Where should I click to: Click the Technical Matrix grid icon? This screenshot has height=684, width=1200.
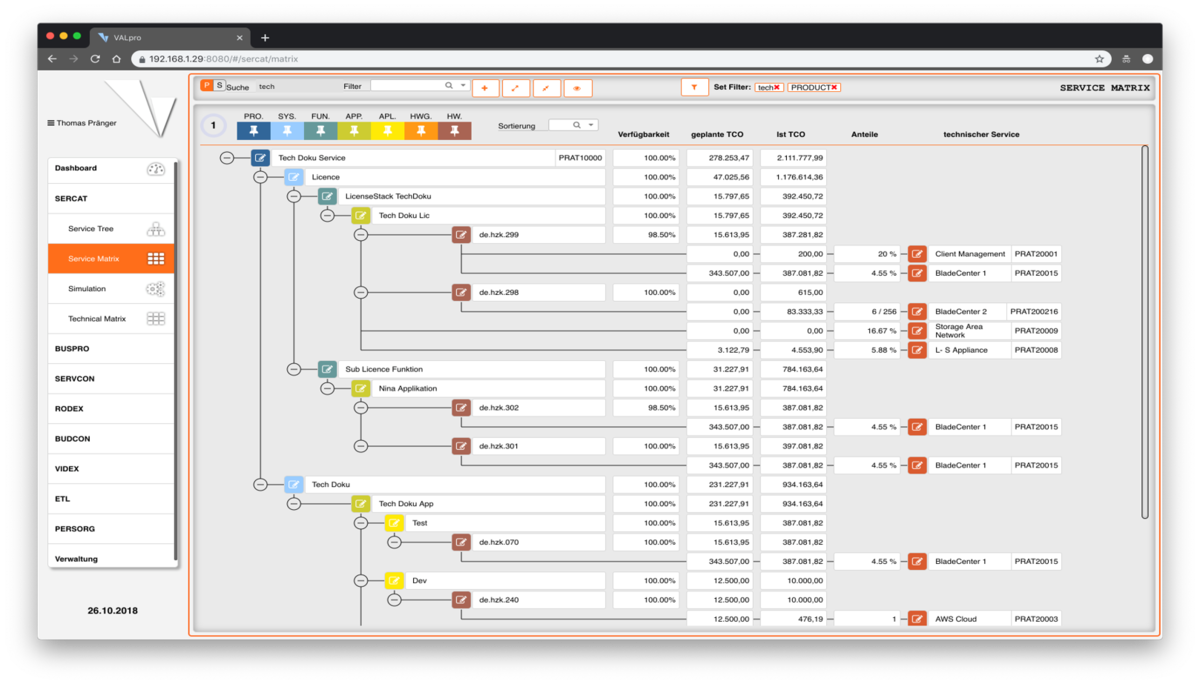(x=156, y=319)
